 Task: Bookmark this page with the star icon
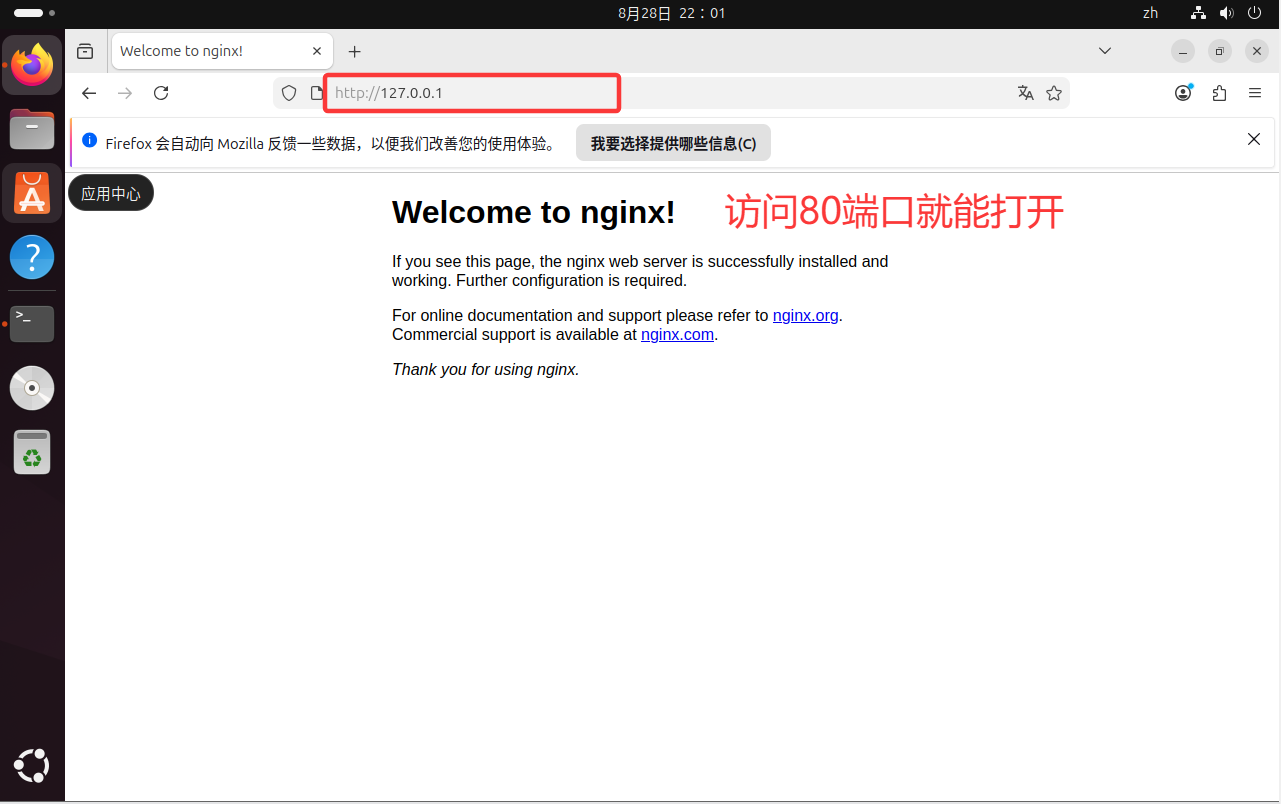click(1054, 93)
